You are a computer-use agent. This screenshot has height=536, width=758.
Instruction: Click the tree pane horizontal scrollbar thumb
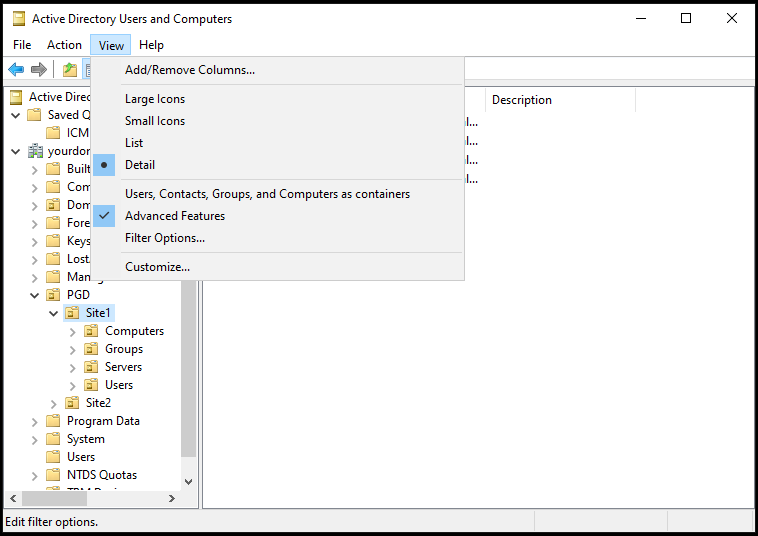pyautogui.click(x=54, y=498)
